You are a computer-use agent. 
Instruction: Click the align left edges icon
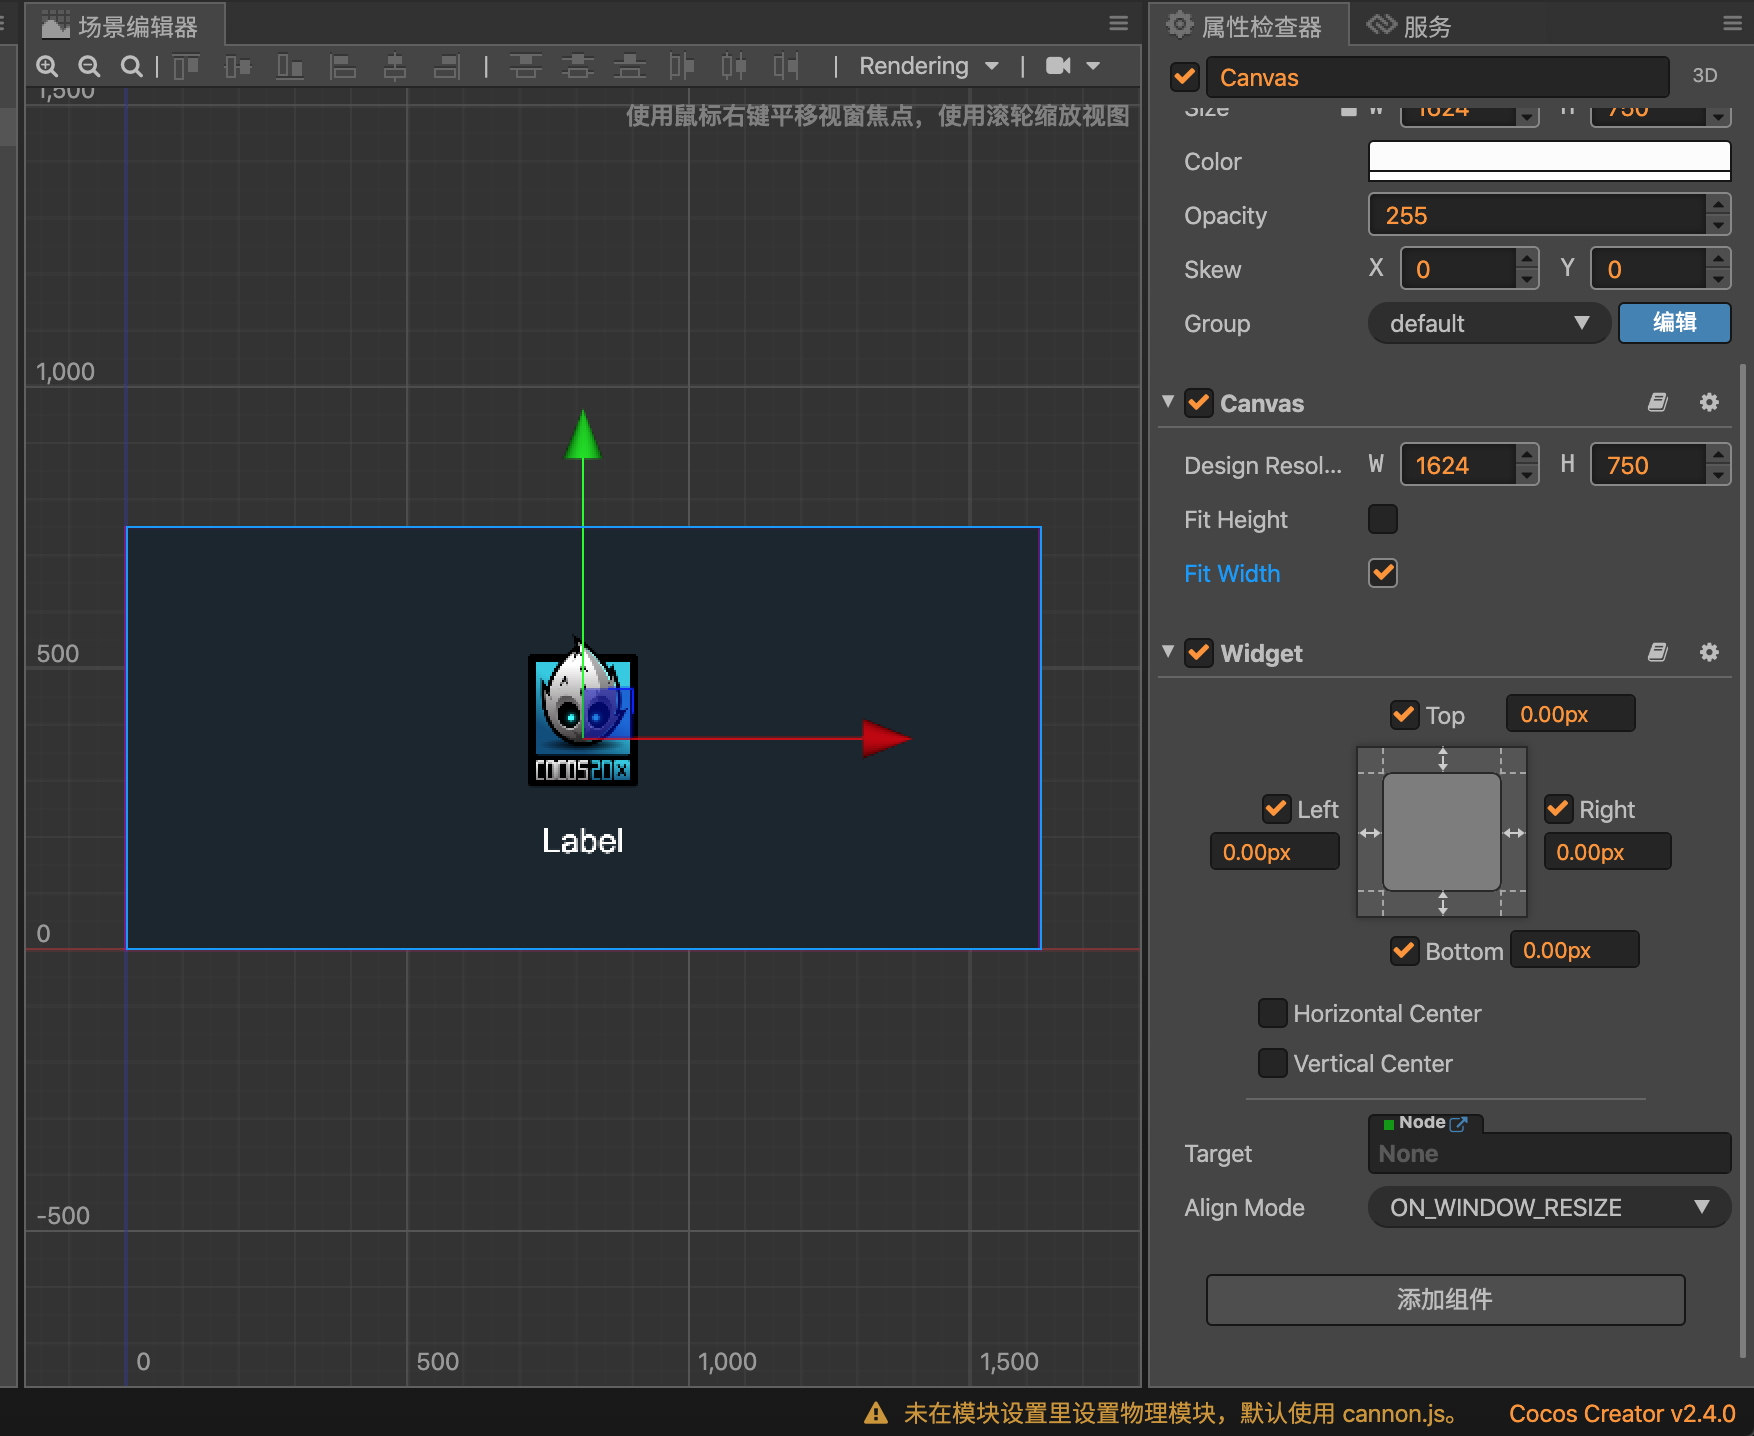tap(343, 66)
